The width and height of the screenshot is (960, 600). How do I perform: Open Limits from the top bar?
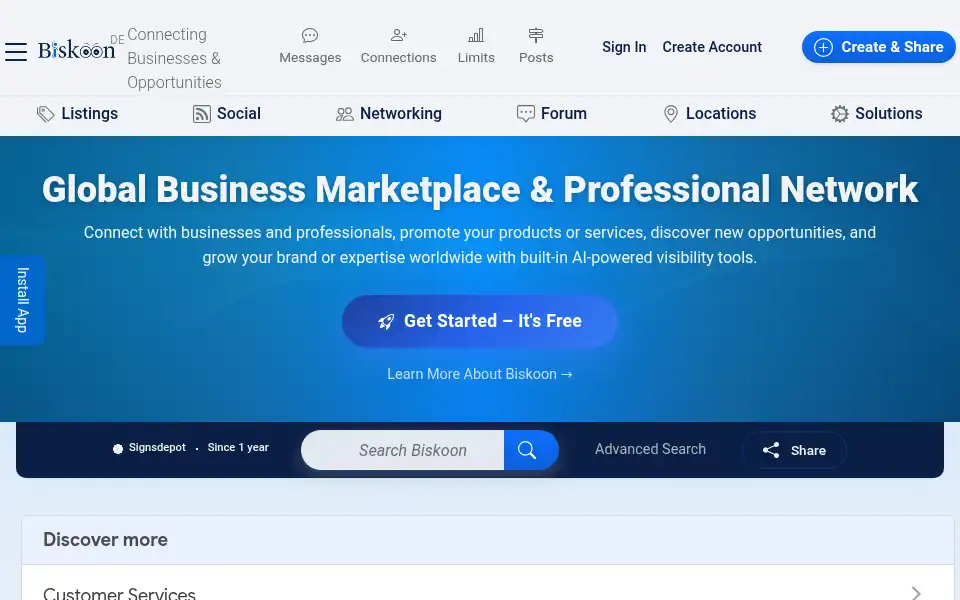click(476, 47)
